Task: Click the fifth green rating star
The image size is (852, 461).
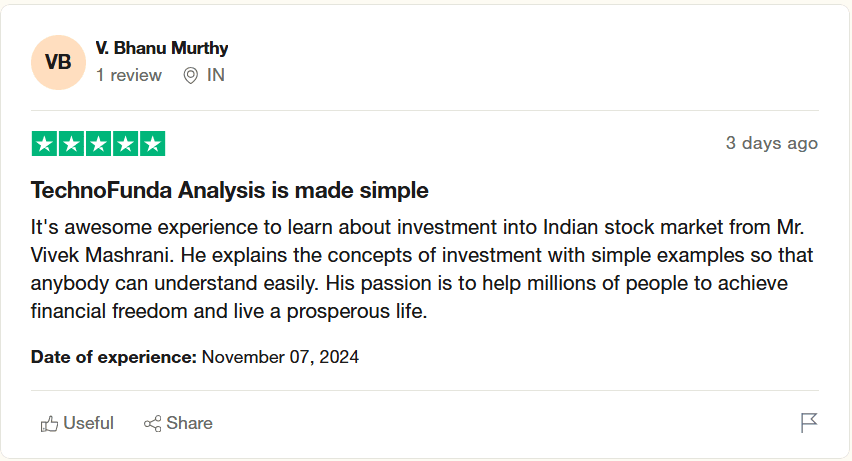Action: pos(153,144)
